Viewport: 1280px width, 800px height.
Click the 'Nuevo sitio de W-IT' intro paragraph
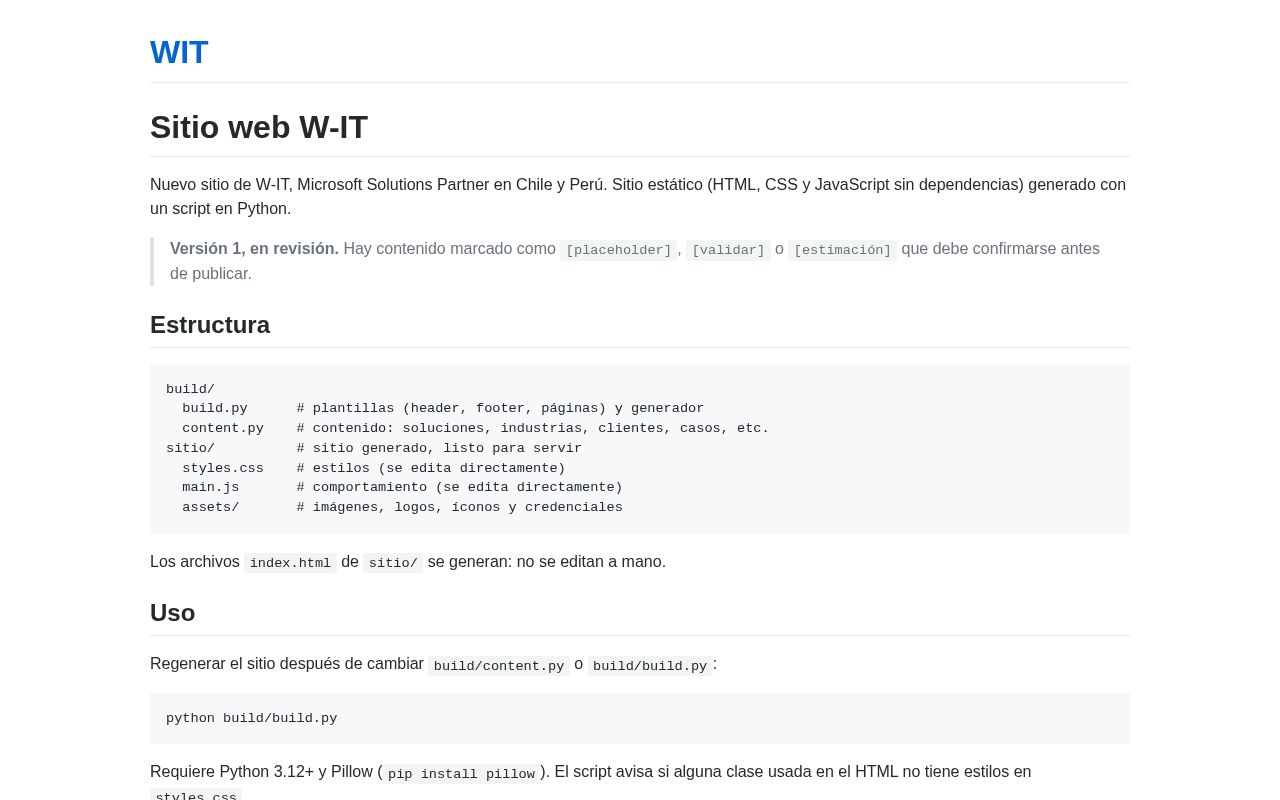point(640,197)
